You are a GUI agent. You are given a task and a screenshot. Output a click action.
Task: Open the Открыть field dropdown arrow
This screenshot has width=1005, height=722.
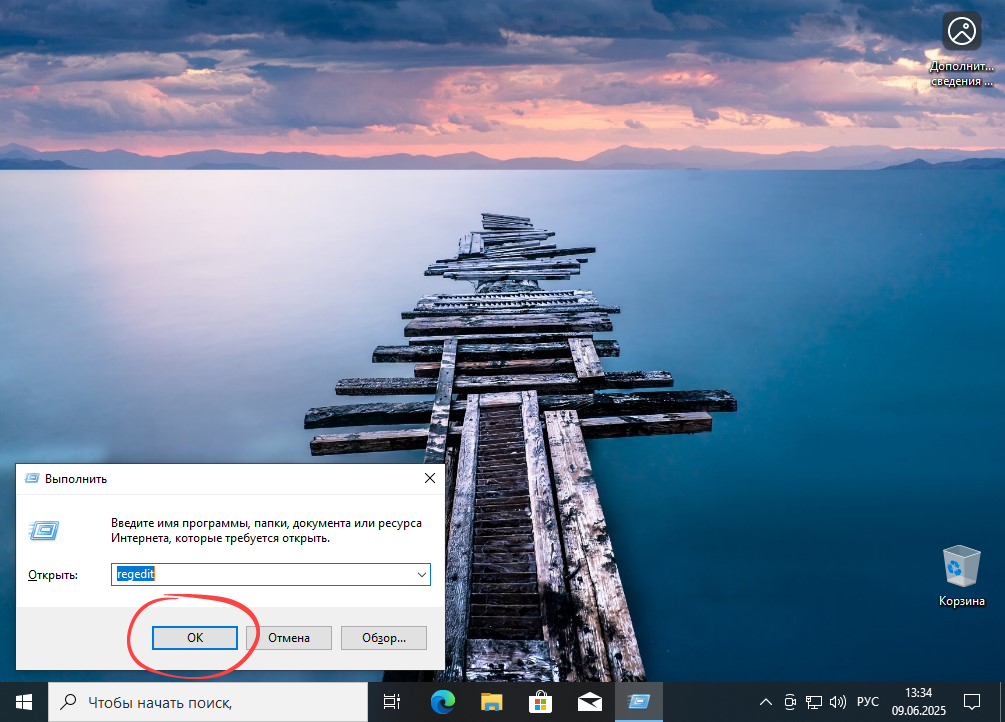tap(420, 574)
